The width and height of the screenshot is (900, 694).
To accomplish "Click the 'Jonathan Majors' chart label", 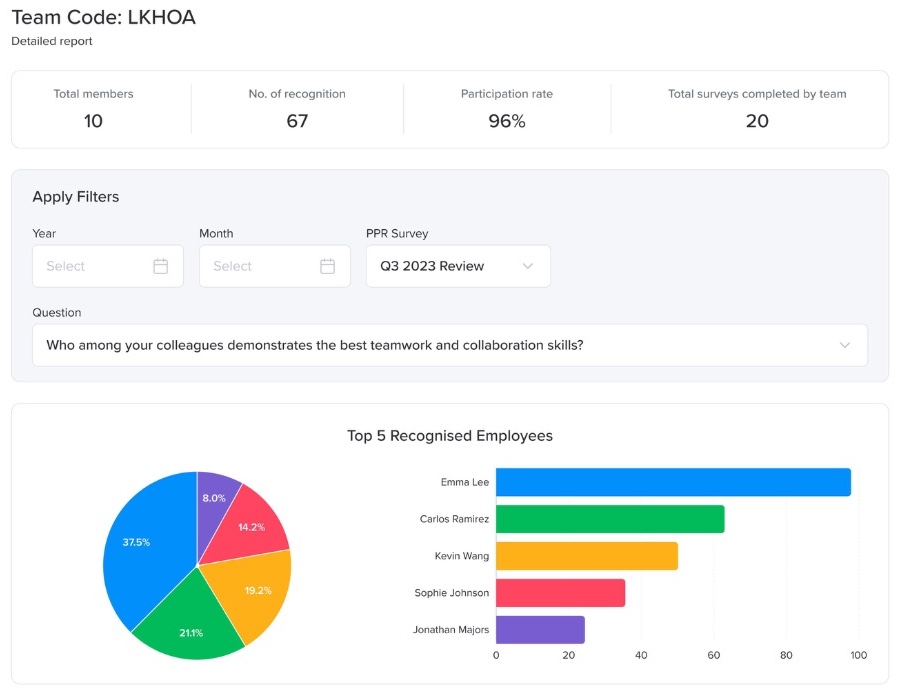I will (451, 630).
